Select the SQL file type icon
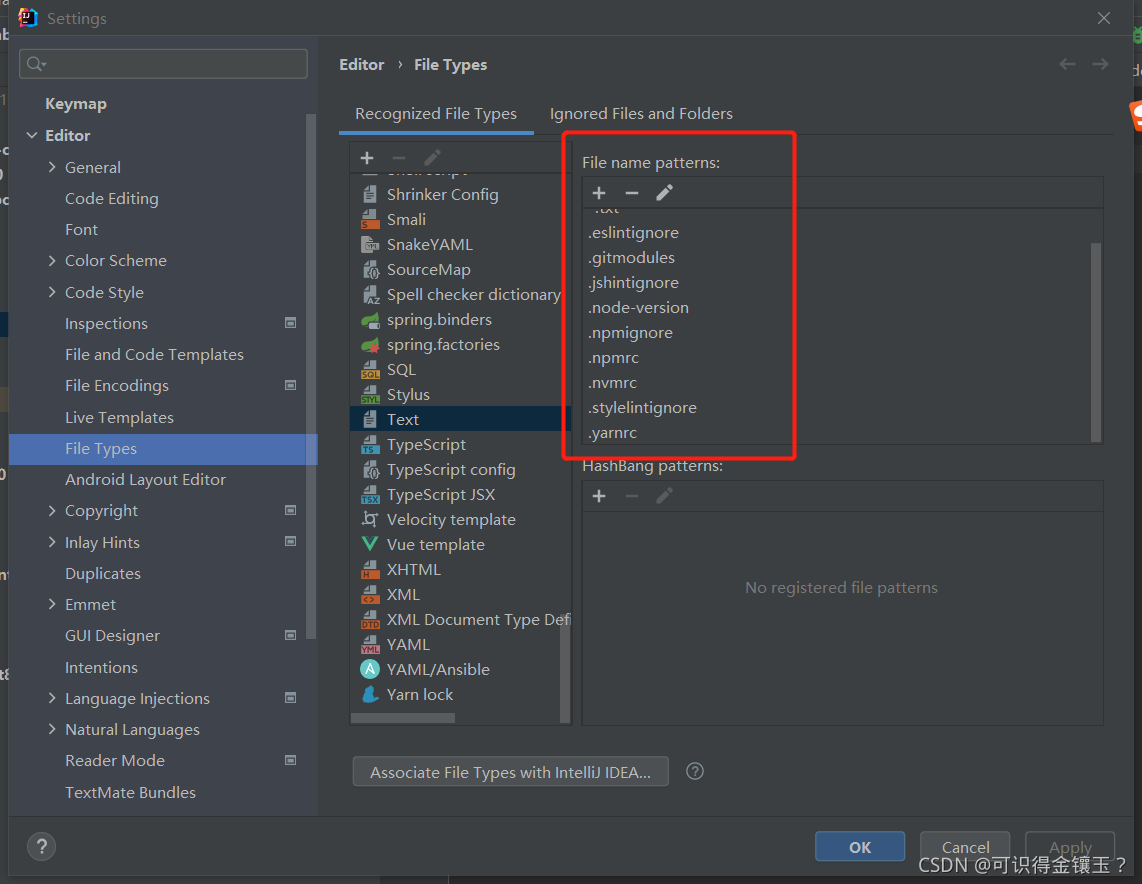The width and height of the screenshot is (1142, 884). pyautogui.click(x=370, y=370)
